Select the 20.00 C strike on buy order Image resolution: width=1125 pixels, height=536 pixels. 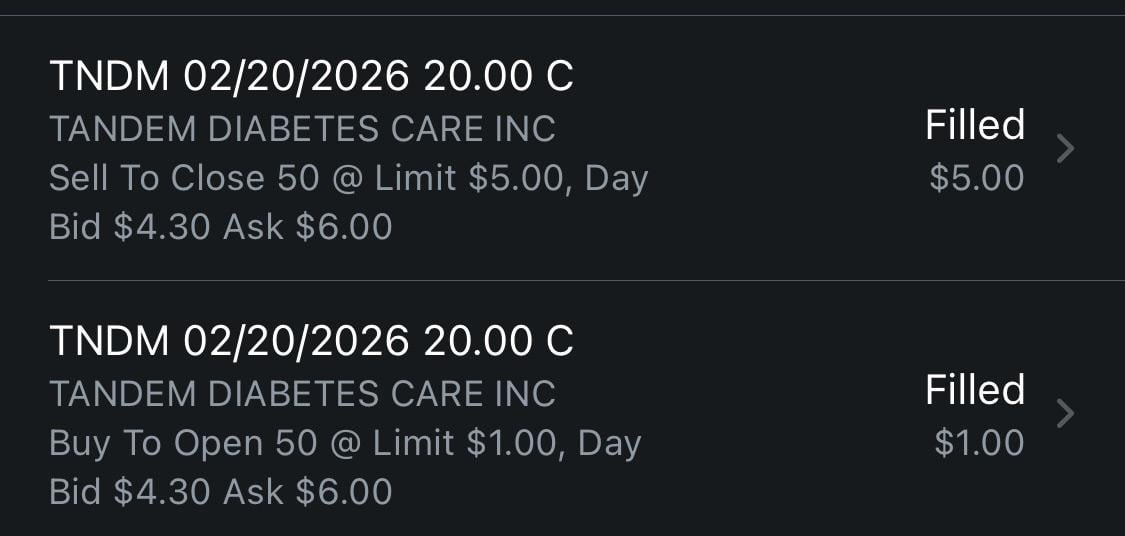(x=499, y=341)
